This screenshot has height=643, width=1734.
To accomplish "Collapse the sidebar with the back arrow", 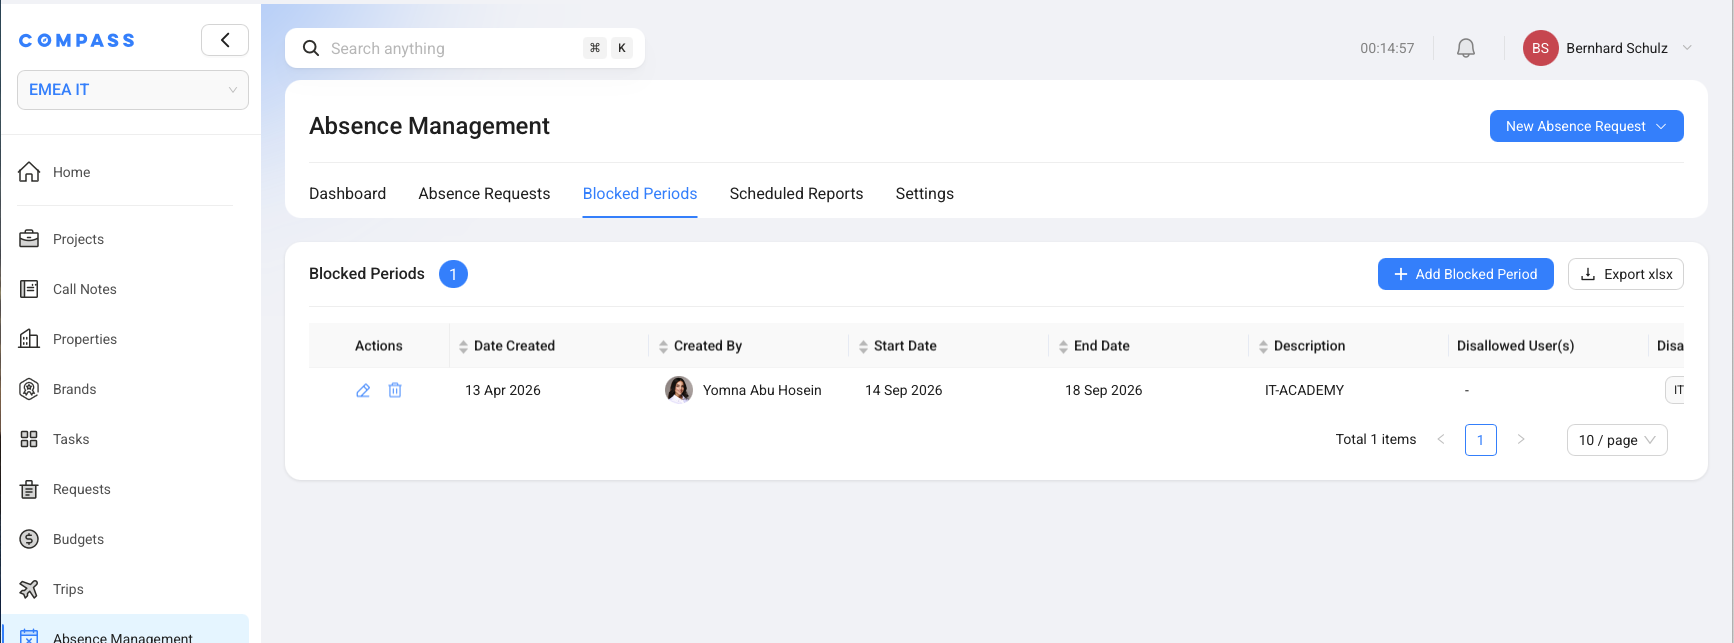I will (x=225, y=40).
